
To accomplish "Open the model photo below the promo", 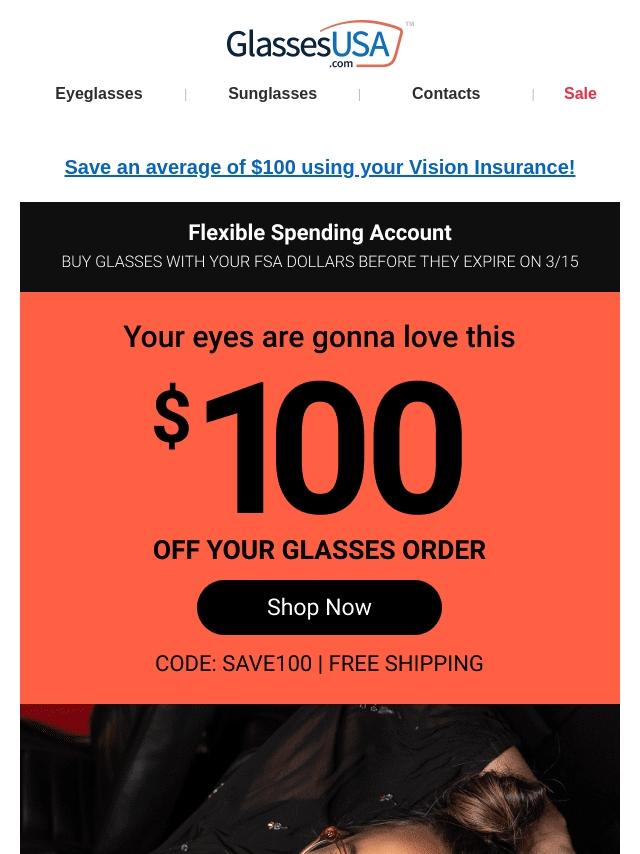I will coord(320,779).
